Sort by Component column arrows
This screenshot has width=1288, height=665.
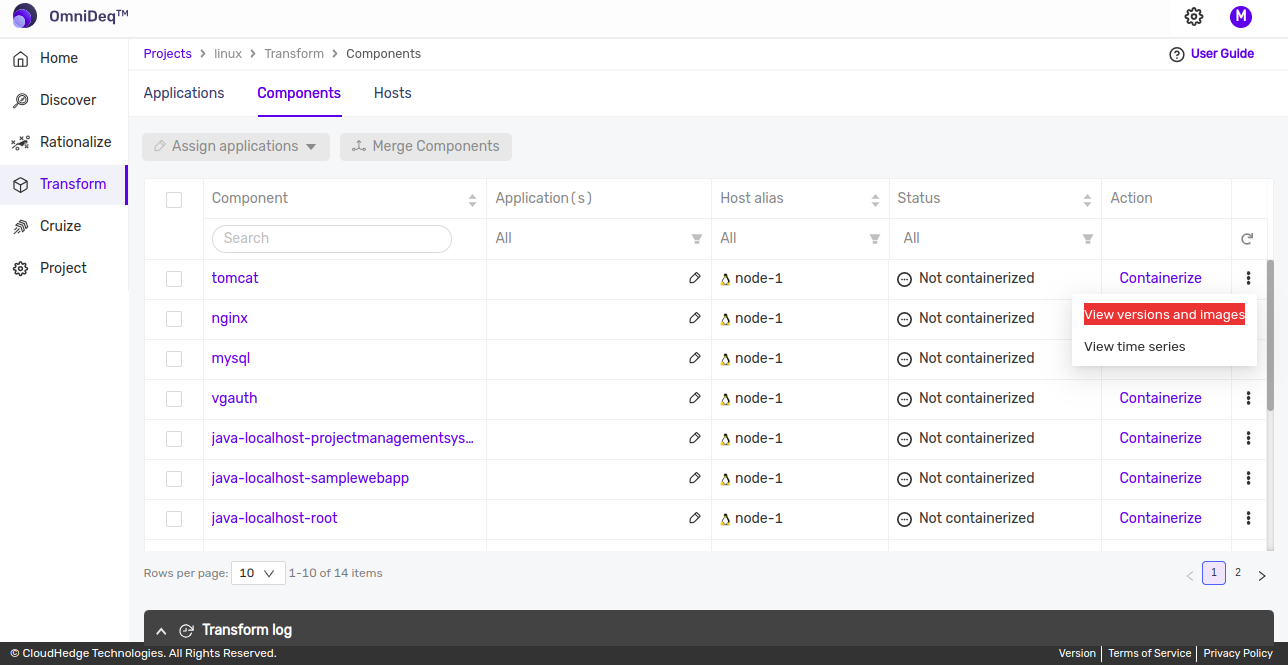point(472,200)
